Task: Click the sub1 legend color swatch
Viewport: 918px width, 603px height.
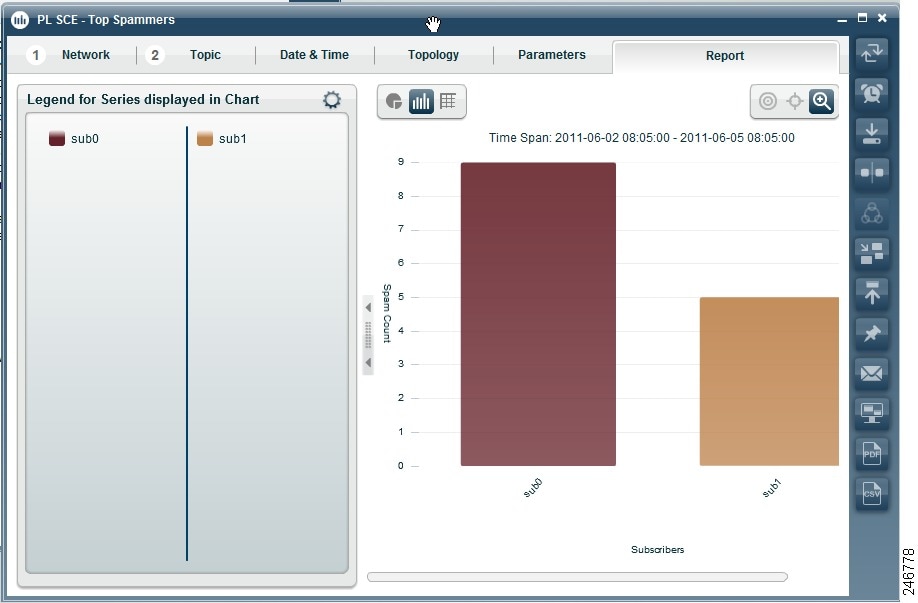Action: 205,138
